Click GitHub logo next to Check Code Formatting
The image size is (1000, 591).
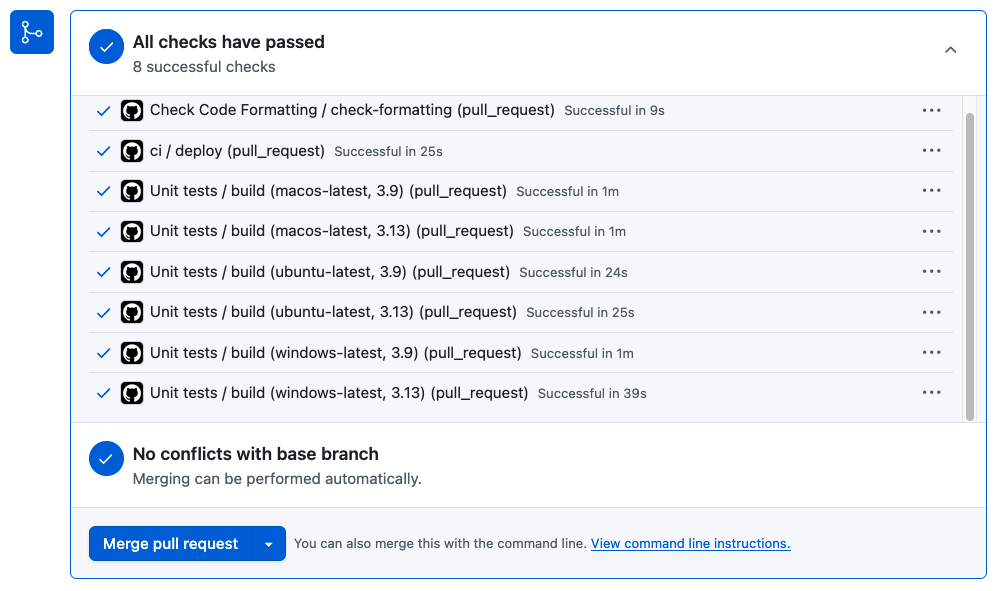click(132, 110)
